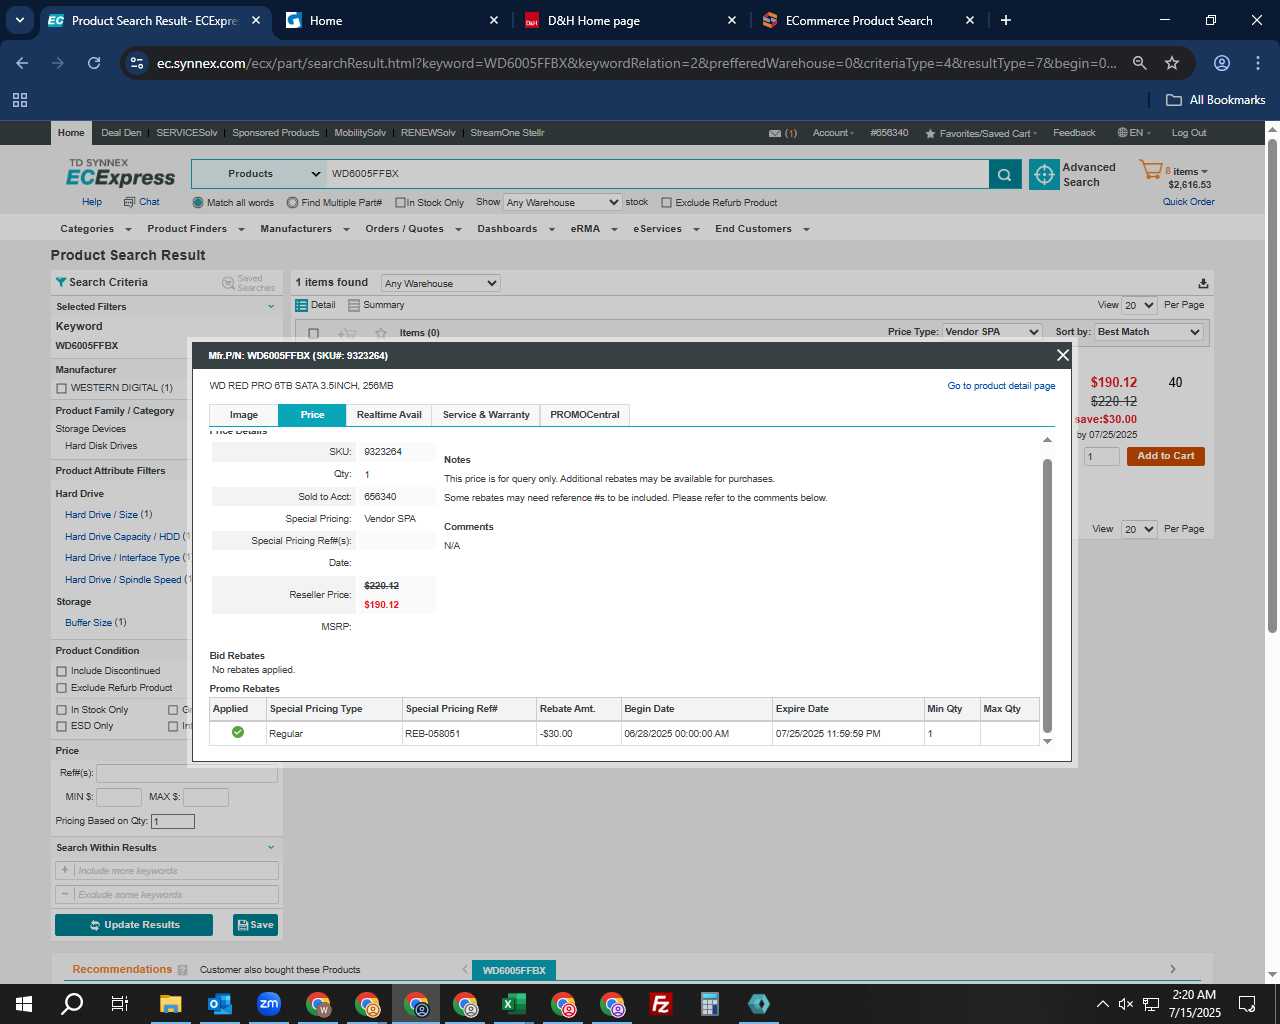Check ESD Only filter
Image resolution: width=1280 pixels, height=1024 pixels.
click(62, 726)
